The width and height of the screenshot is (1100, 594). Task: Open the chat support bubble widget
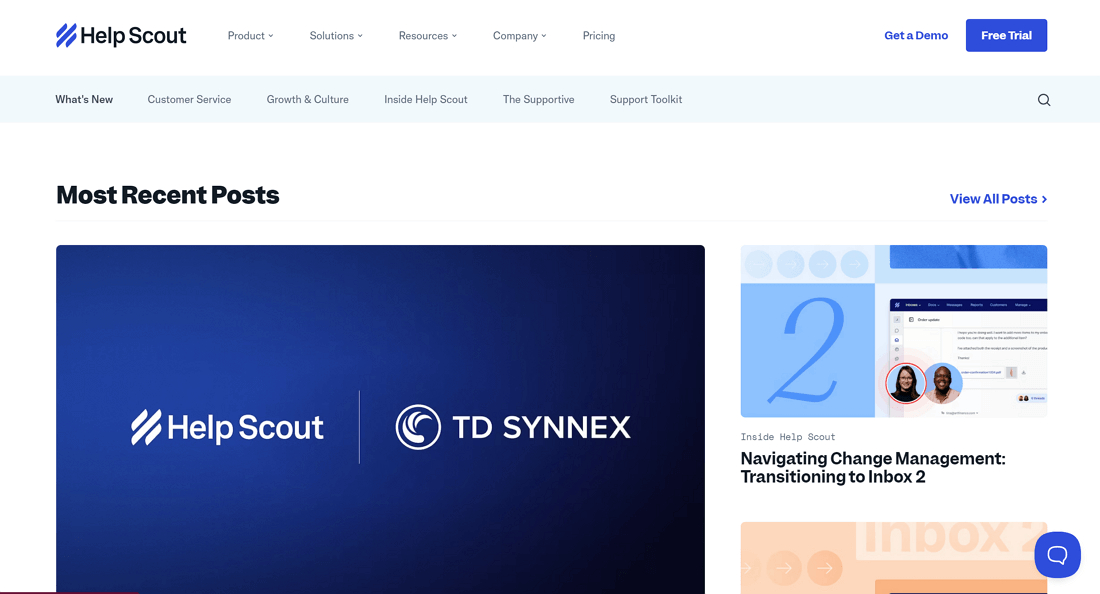(x=1057, y=555)
